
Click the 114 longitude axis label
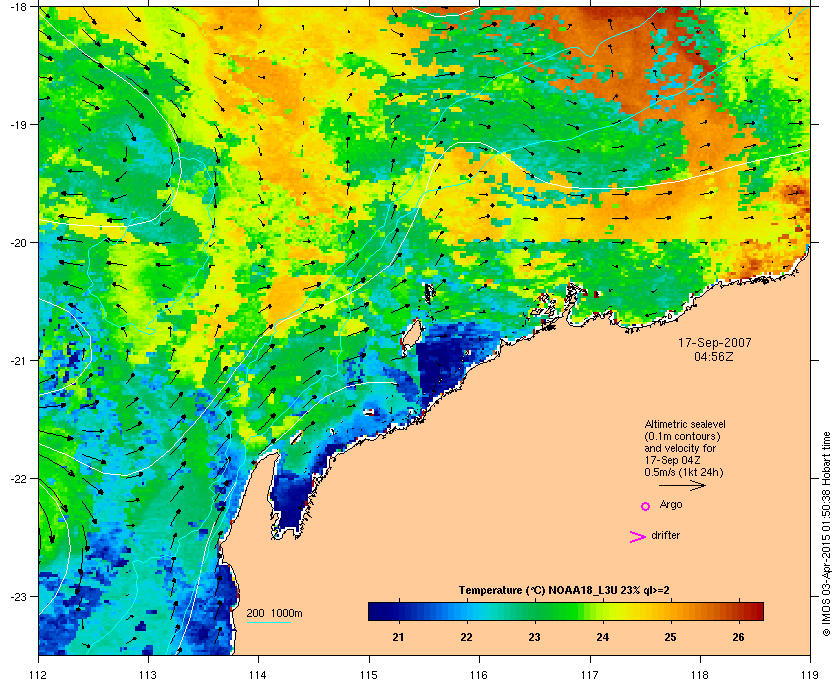tap(258, 674)
